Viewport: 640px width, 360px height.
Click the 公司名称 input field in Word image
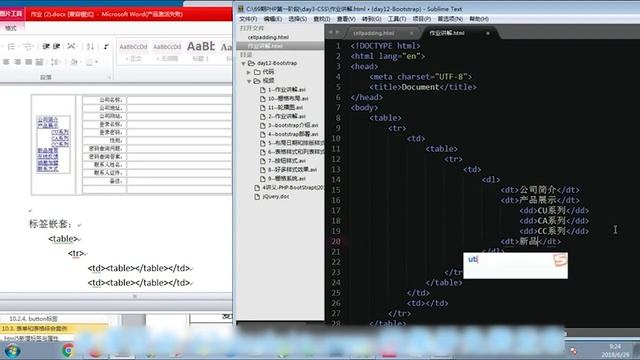[179, 100]
